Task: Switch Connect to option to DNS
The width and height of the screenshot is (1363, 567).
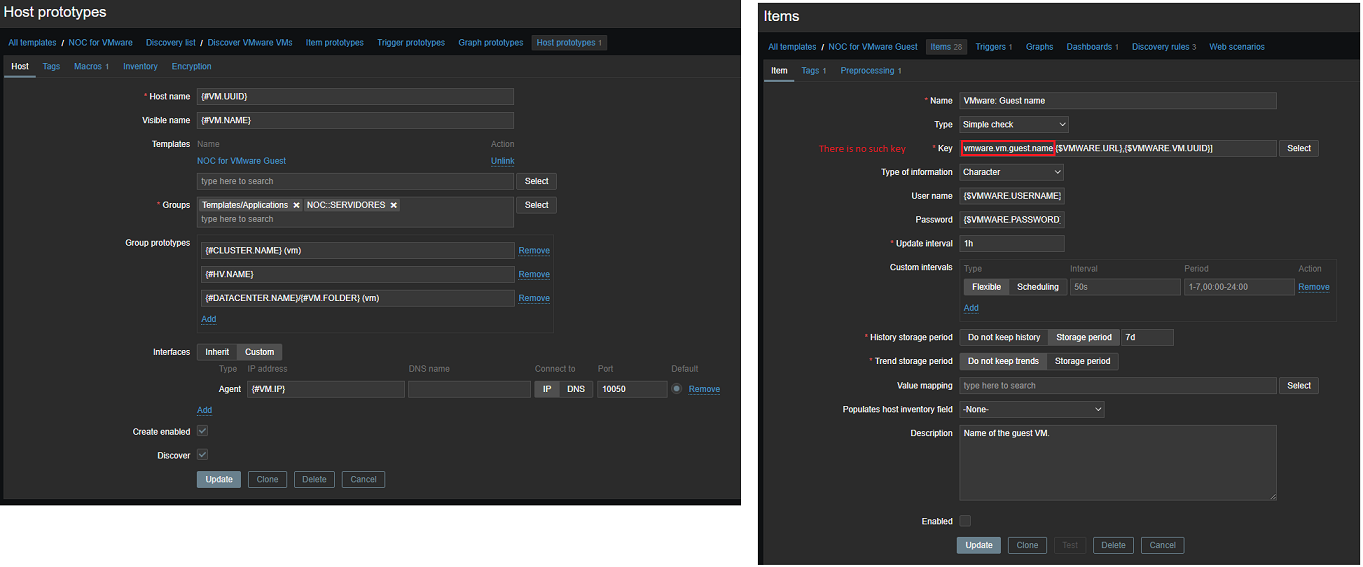Action: coord(576,389)
